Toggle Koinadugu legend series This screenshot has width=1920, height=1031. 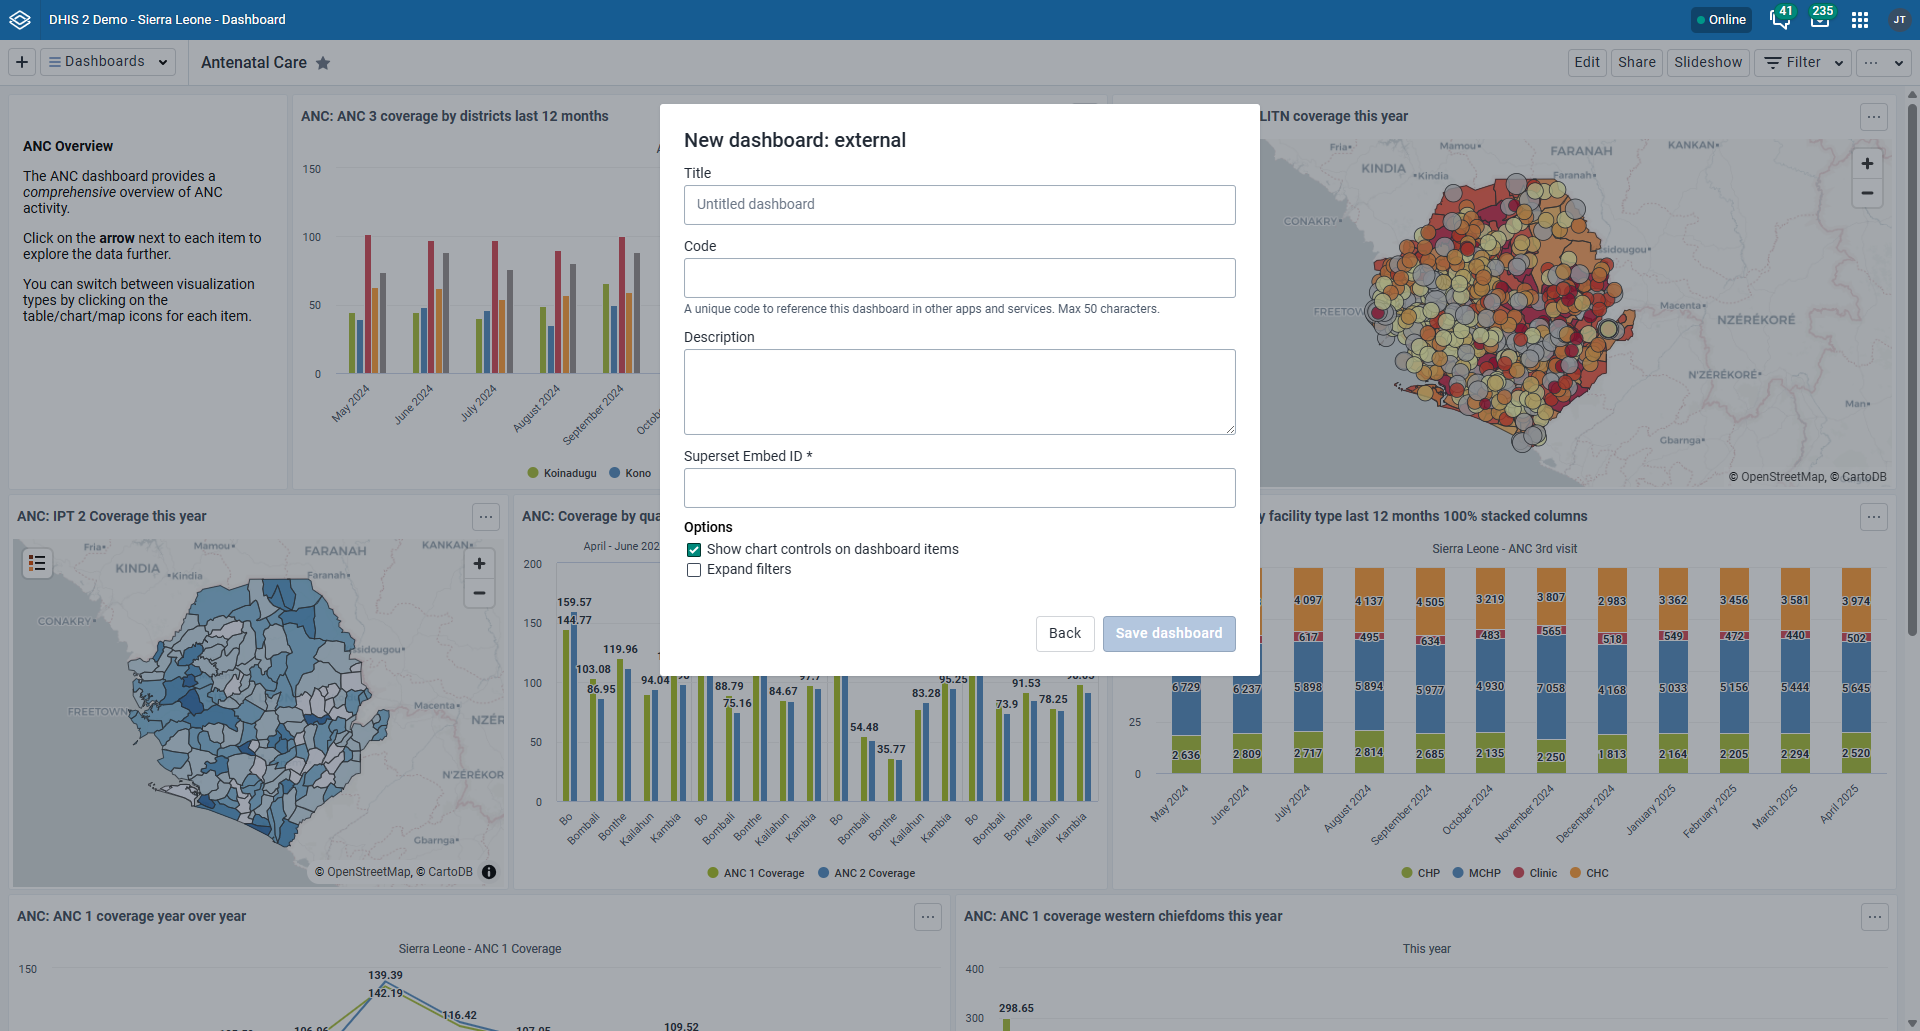pyautogui.click(x=562, y=473)
